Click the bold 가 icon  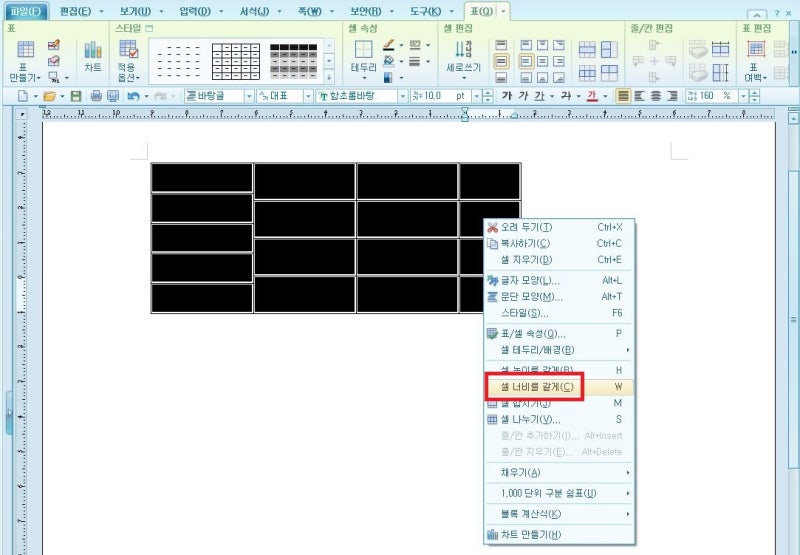pyautogui.click(x=506, y=96)
